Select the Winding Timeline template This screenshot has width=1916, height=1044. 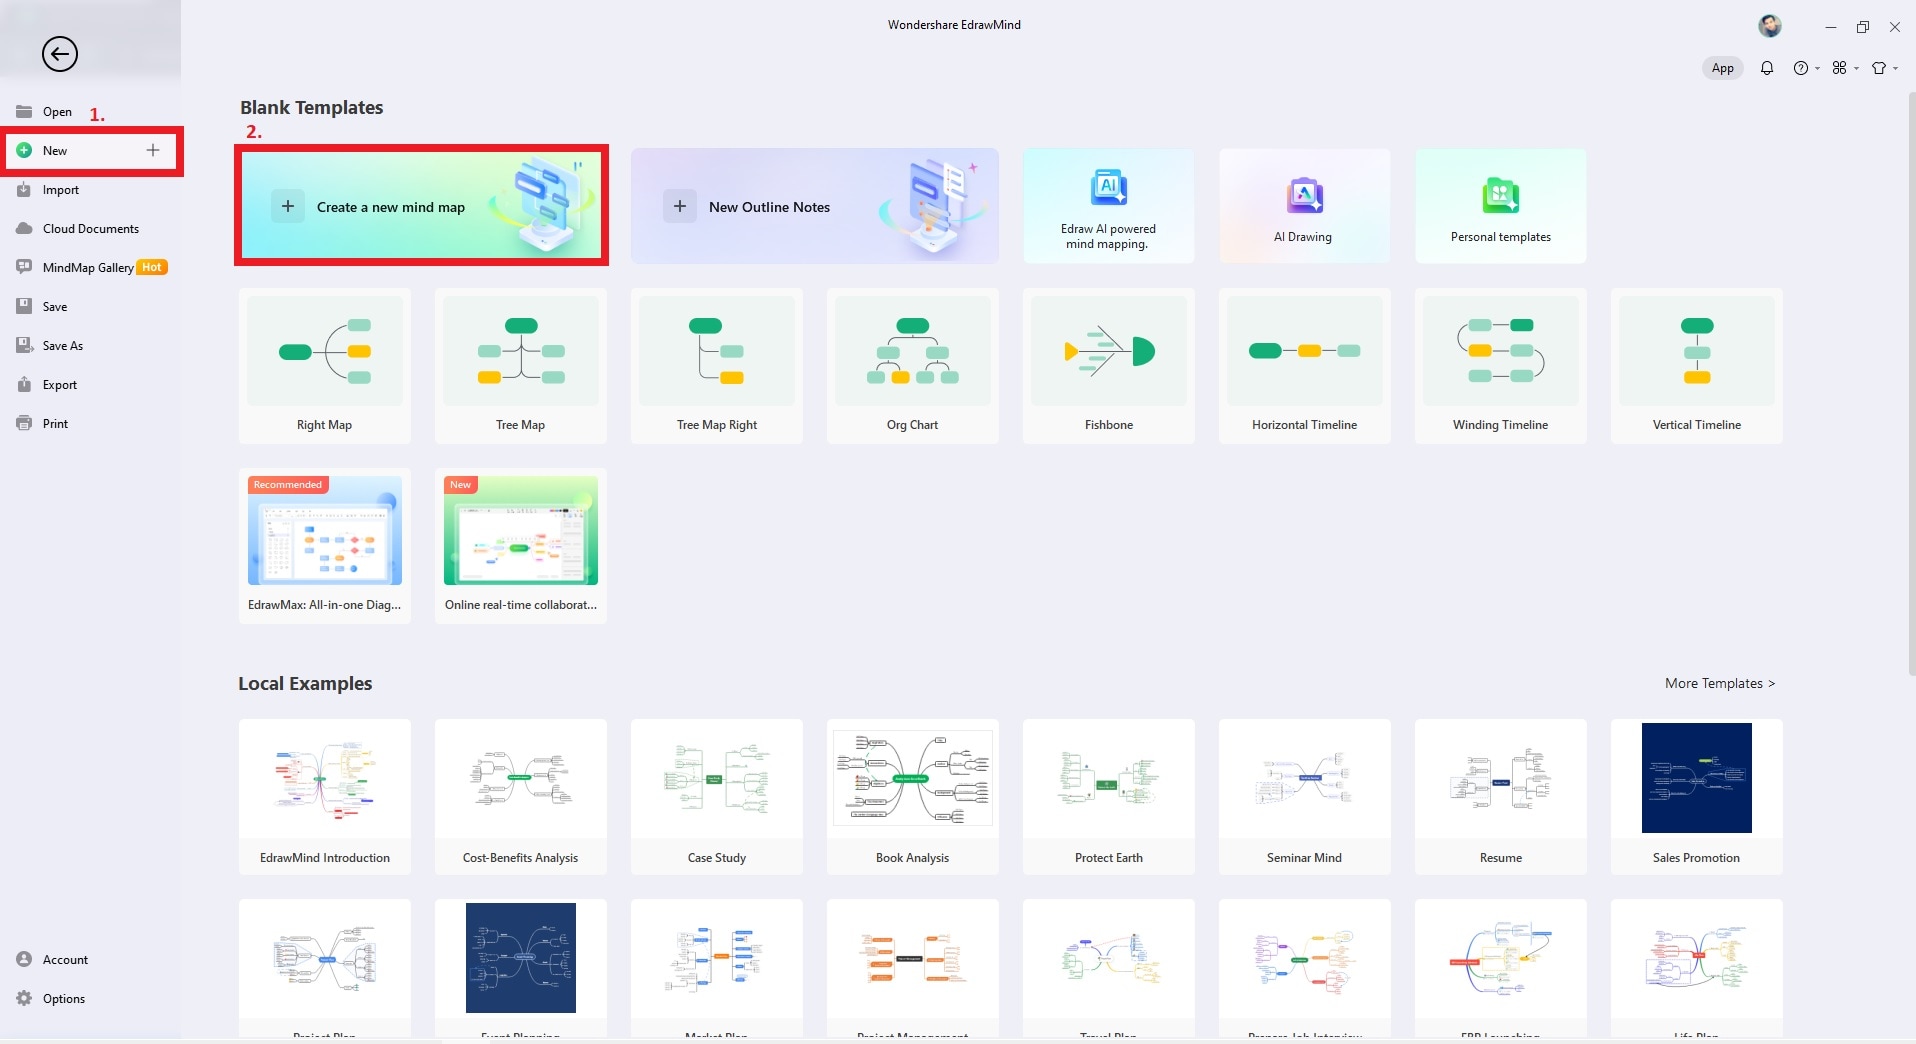point(1500,366)
